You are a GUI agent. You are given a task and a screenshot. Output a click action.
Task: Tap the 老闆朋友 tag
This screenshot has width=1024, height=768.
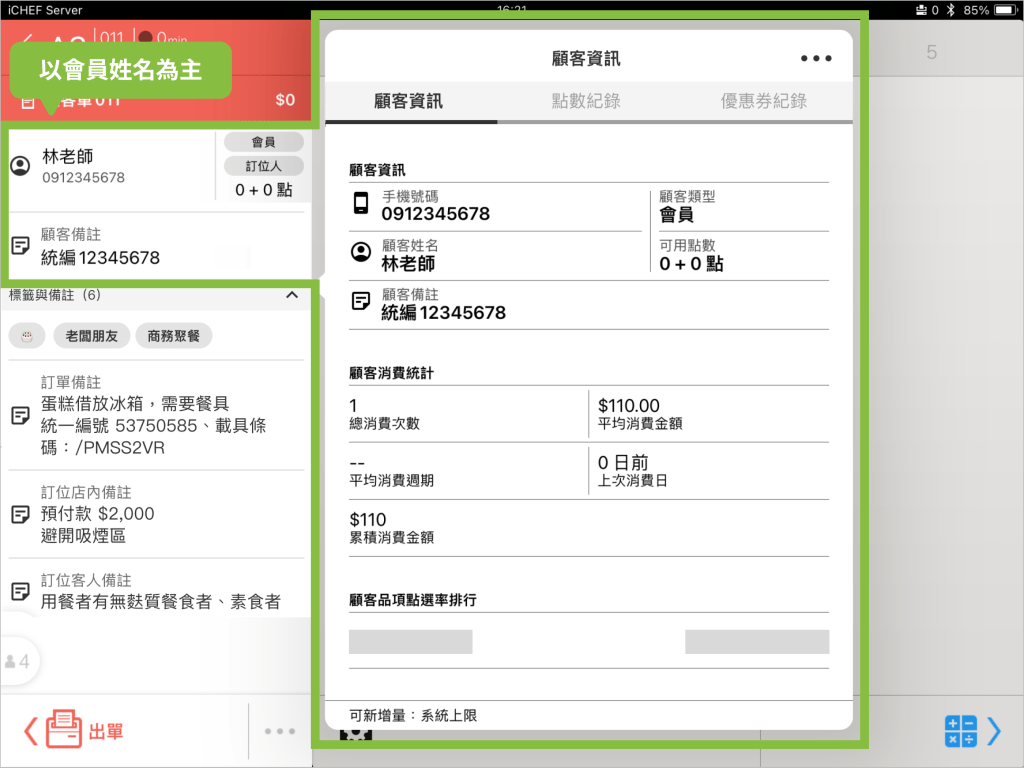point(92,337)
